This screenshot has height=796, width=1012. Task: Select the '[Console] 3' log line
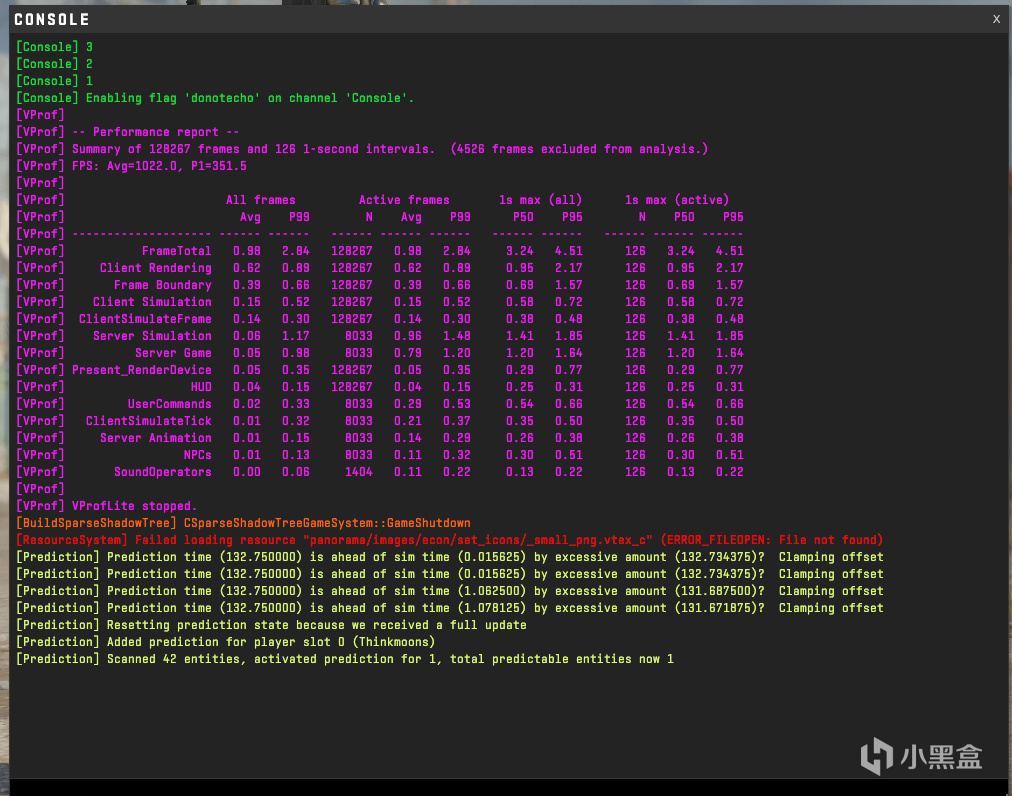pos(54,47)
